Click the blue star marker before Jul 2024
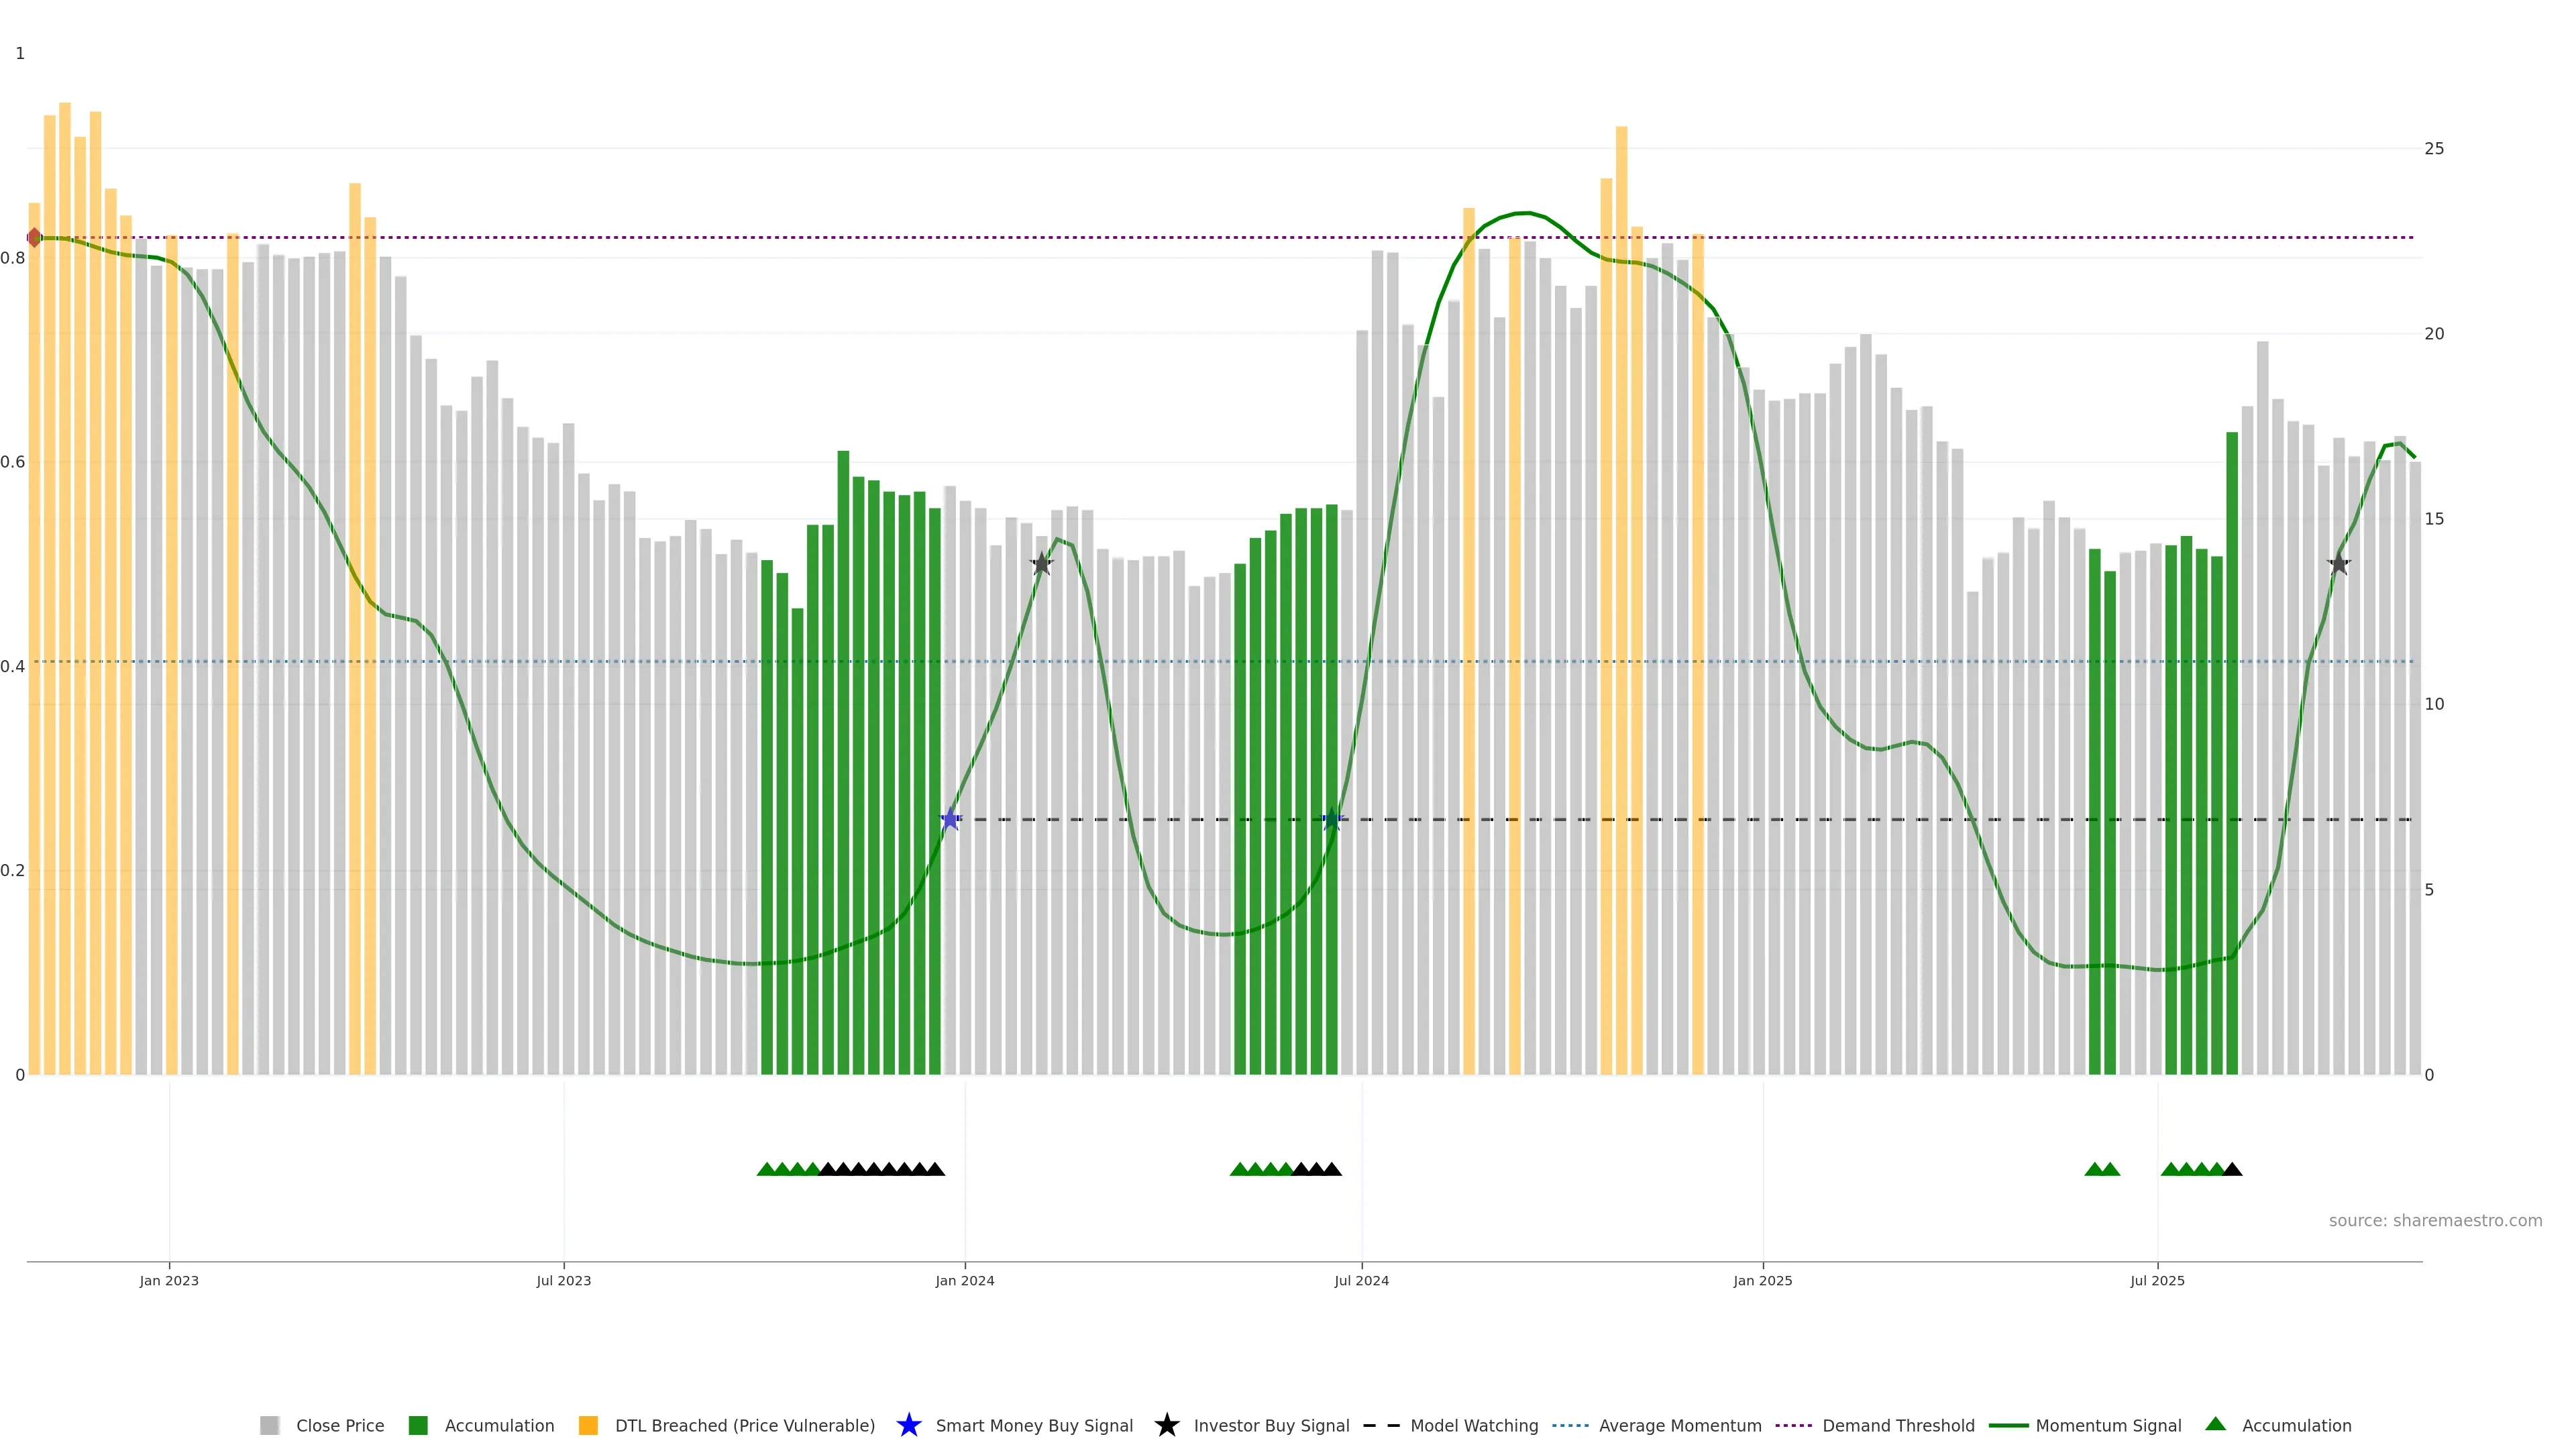Image resolution: width=2576 pixels, height=1449 pixels. (x=1331, y=819)
